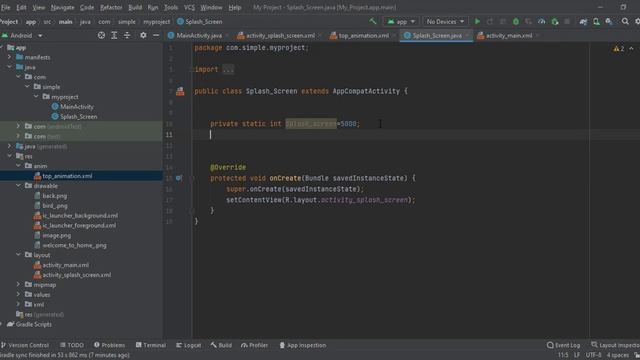Open the File menu
Screen dimensions: 640x360
6,7
